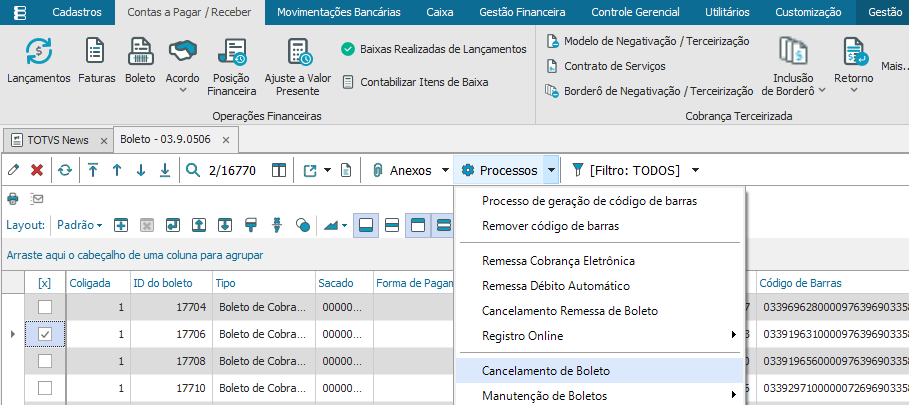Click the print icon
This screenshot has width=909, height=405.
coord(13,198)
